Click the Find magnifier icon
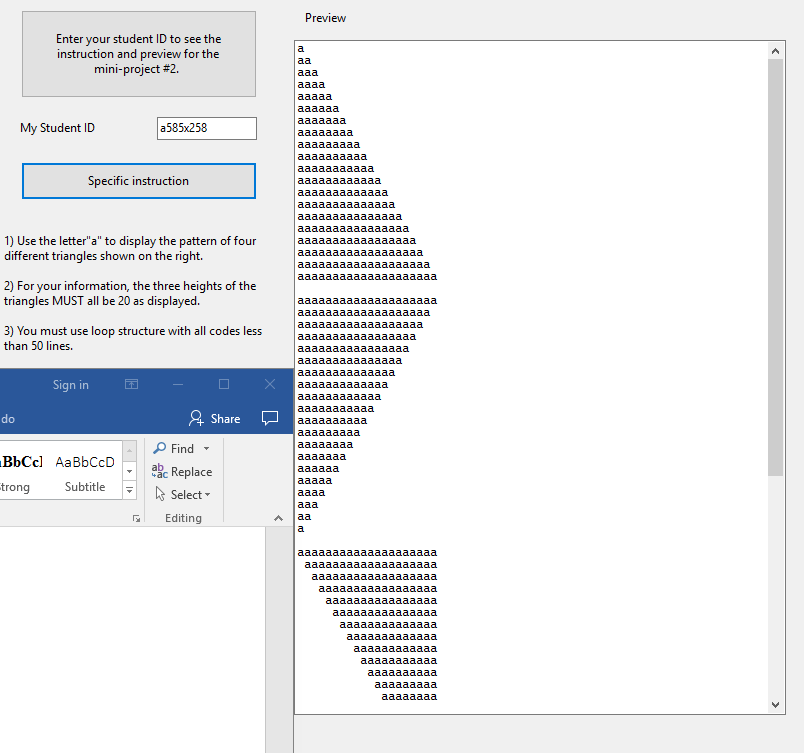Image resolution: width=804 pixels, height=753 pixels. (161, 448)
